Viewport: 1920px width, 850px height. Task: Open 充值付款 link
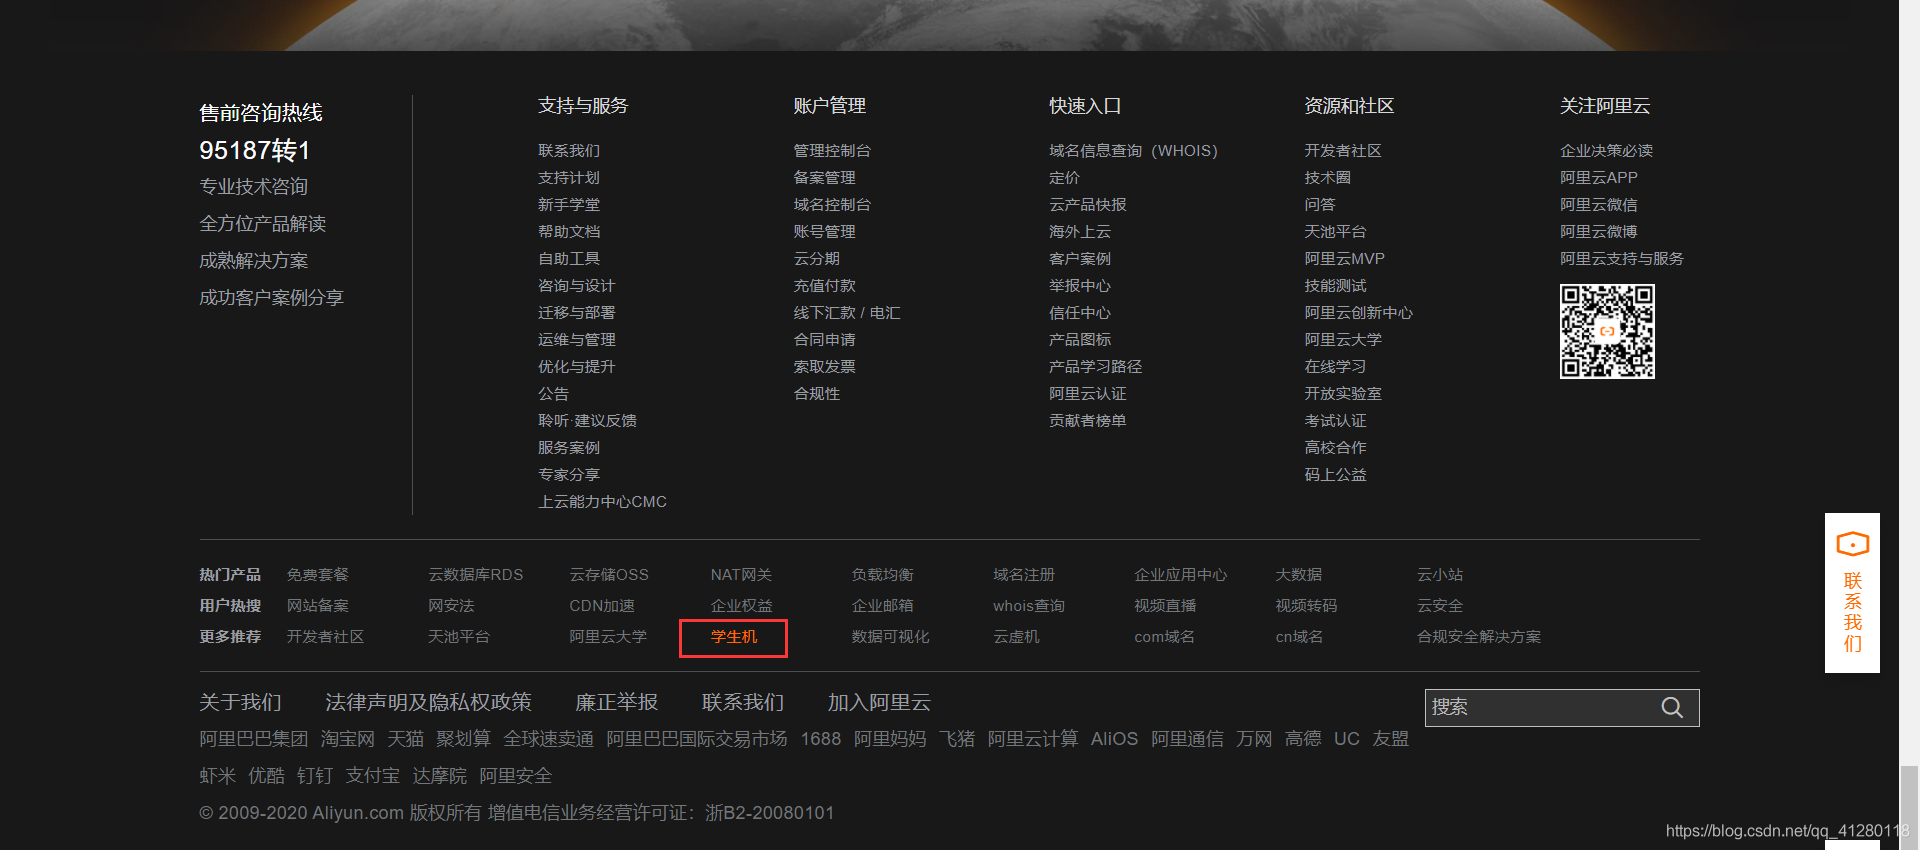(x=824, y=286)
